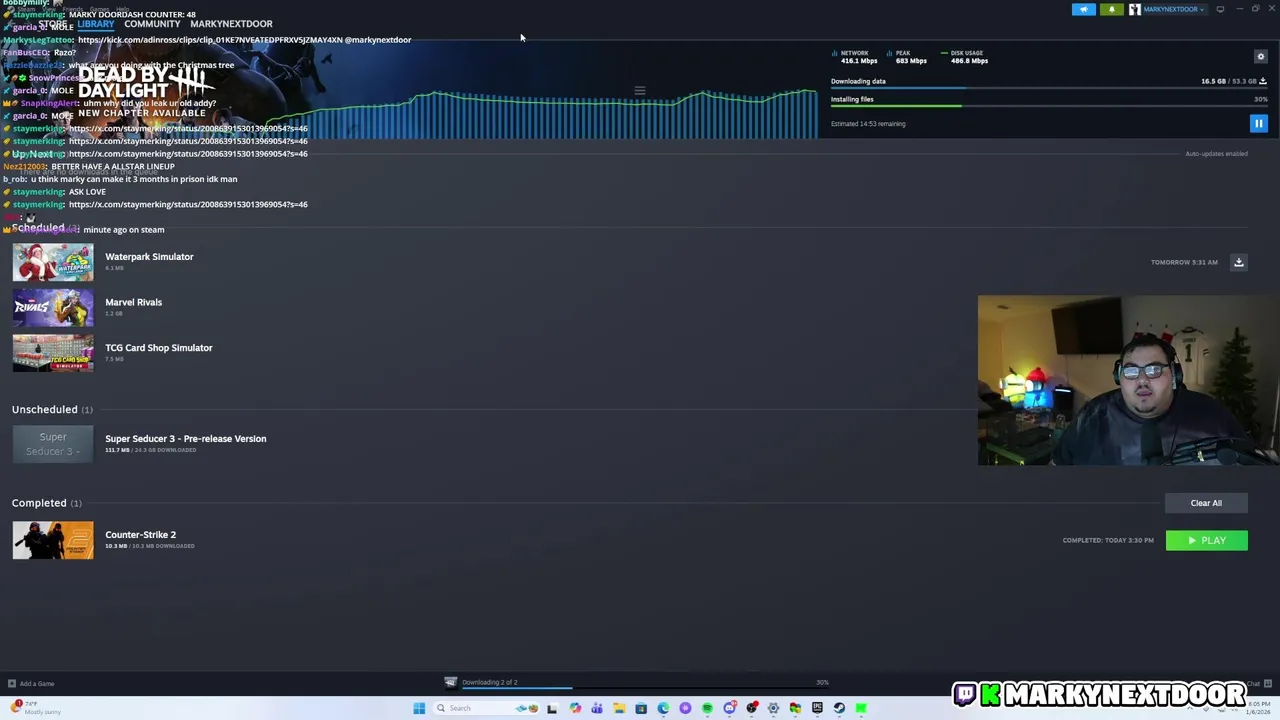Click the Completed (1) section header
Viewport: 1280px width, 720px height.
[47, 503]
